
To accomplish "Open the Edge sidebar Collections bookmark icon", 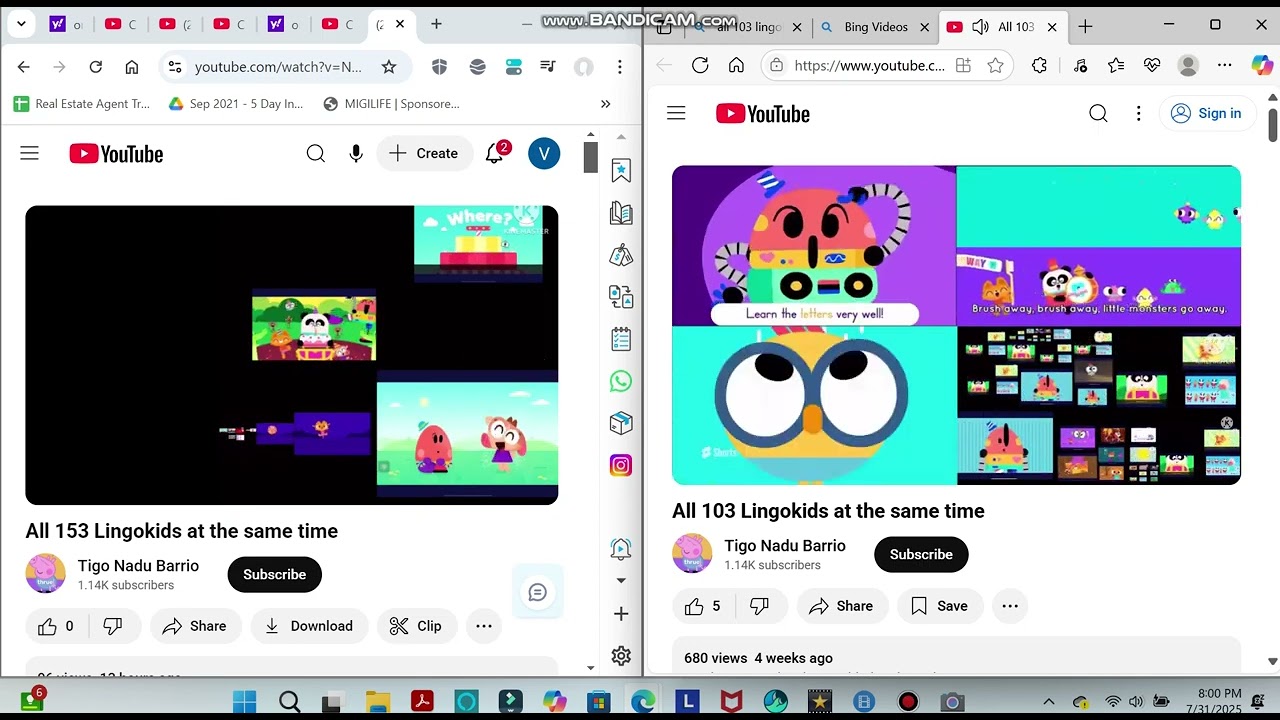I will (621, 171).
